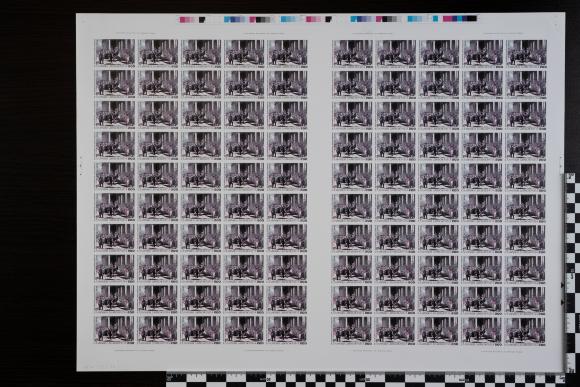The image size is (580, 387).
Task: Select the first stamp in the left pane's bottom row
Action: tap(115, 329)
